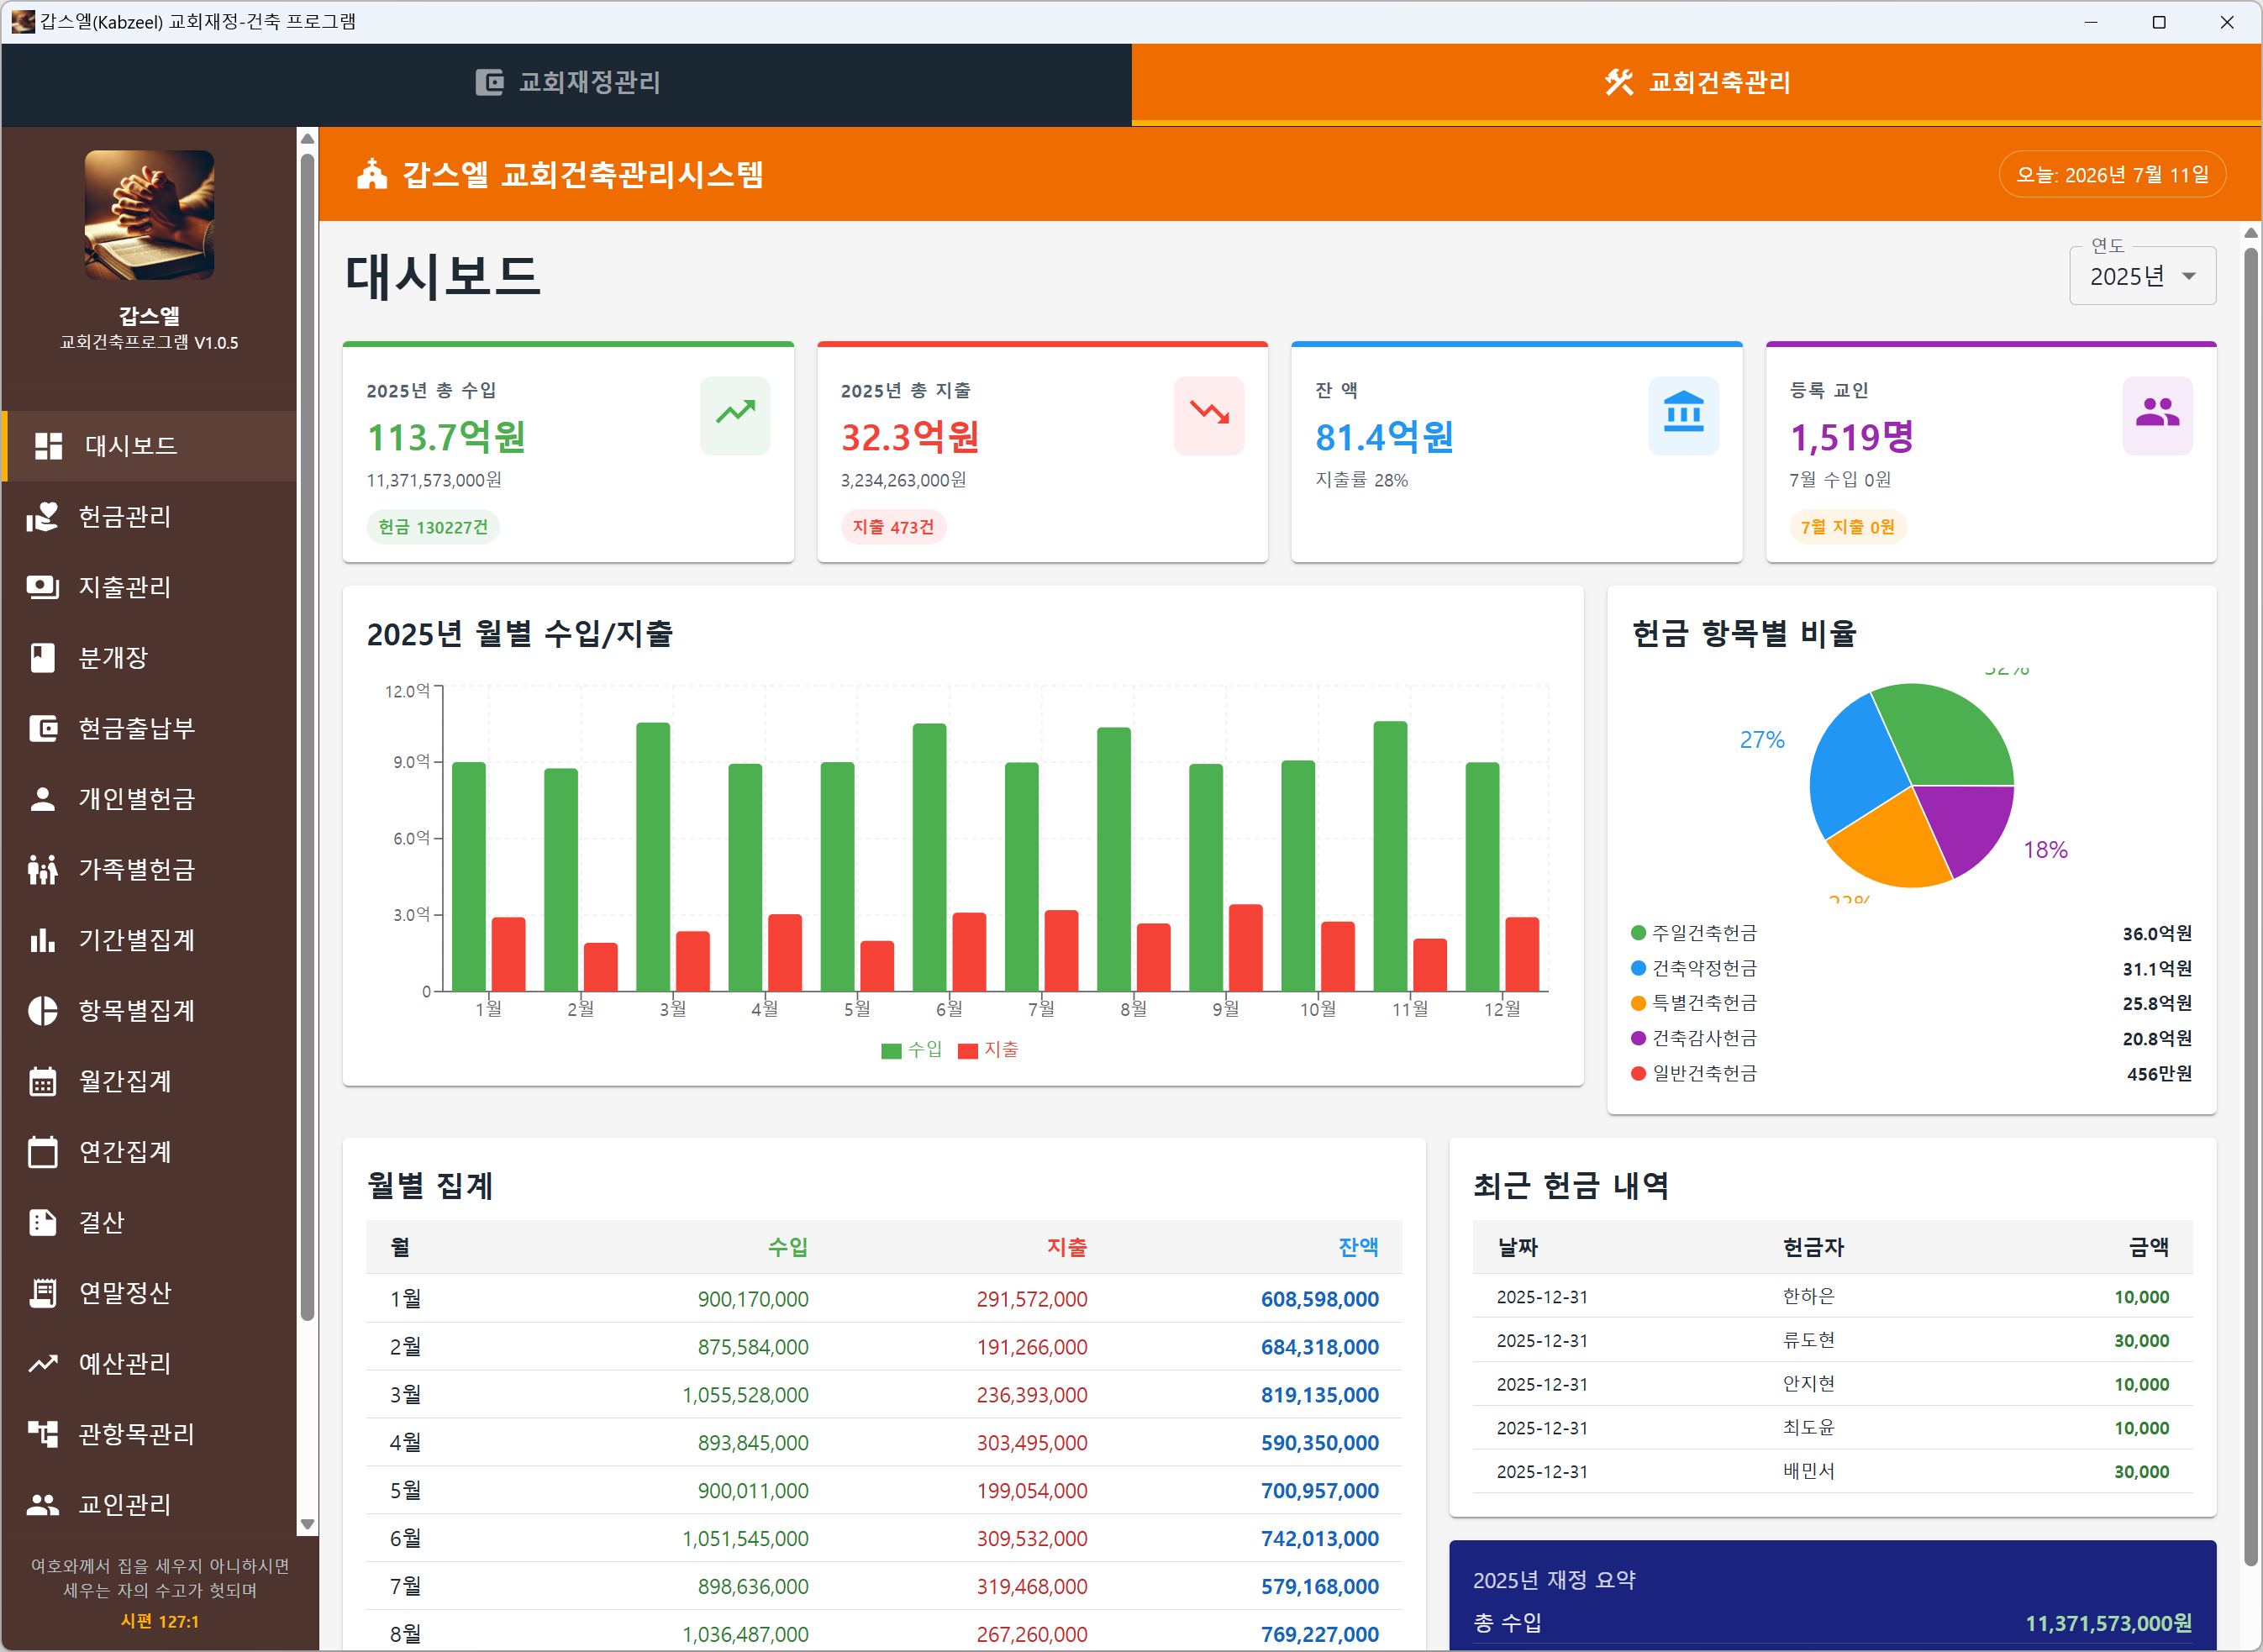Click the tools icon beside 교회건축관리
This screenshot has height=1652, width=2263.
click(1619, 82)
